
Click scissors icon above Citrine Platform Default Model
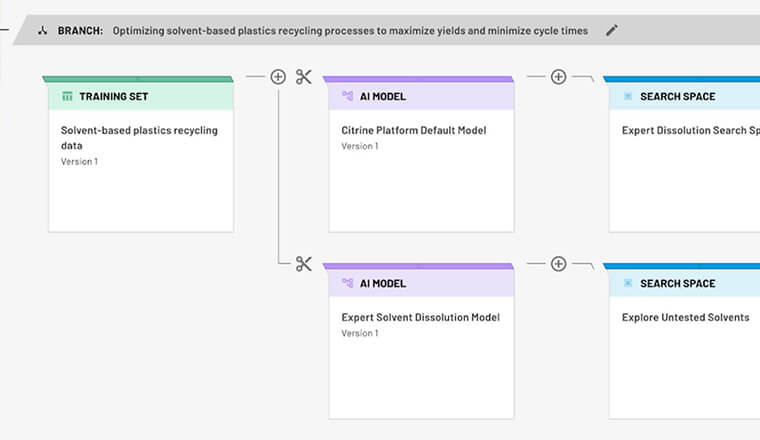coord(304,77)
